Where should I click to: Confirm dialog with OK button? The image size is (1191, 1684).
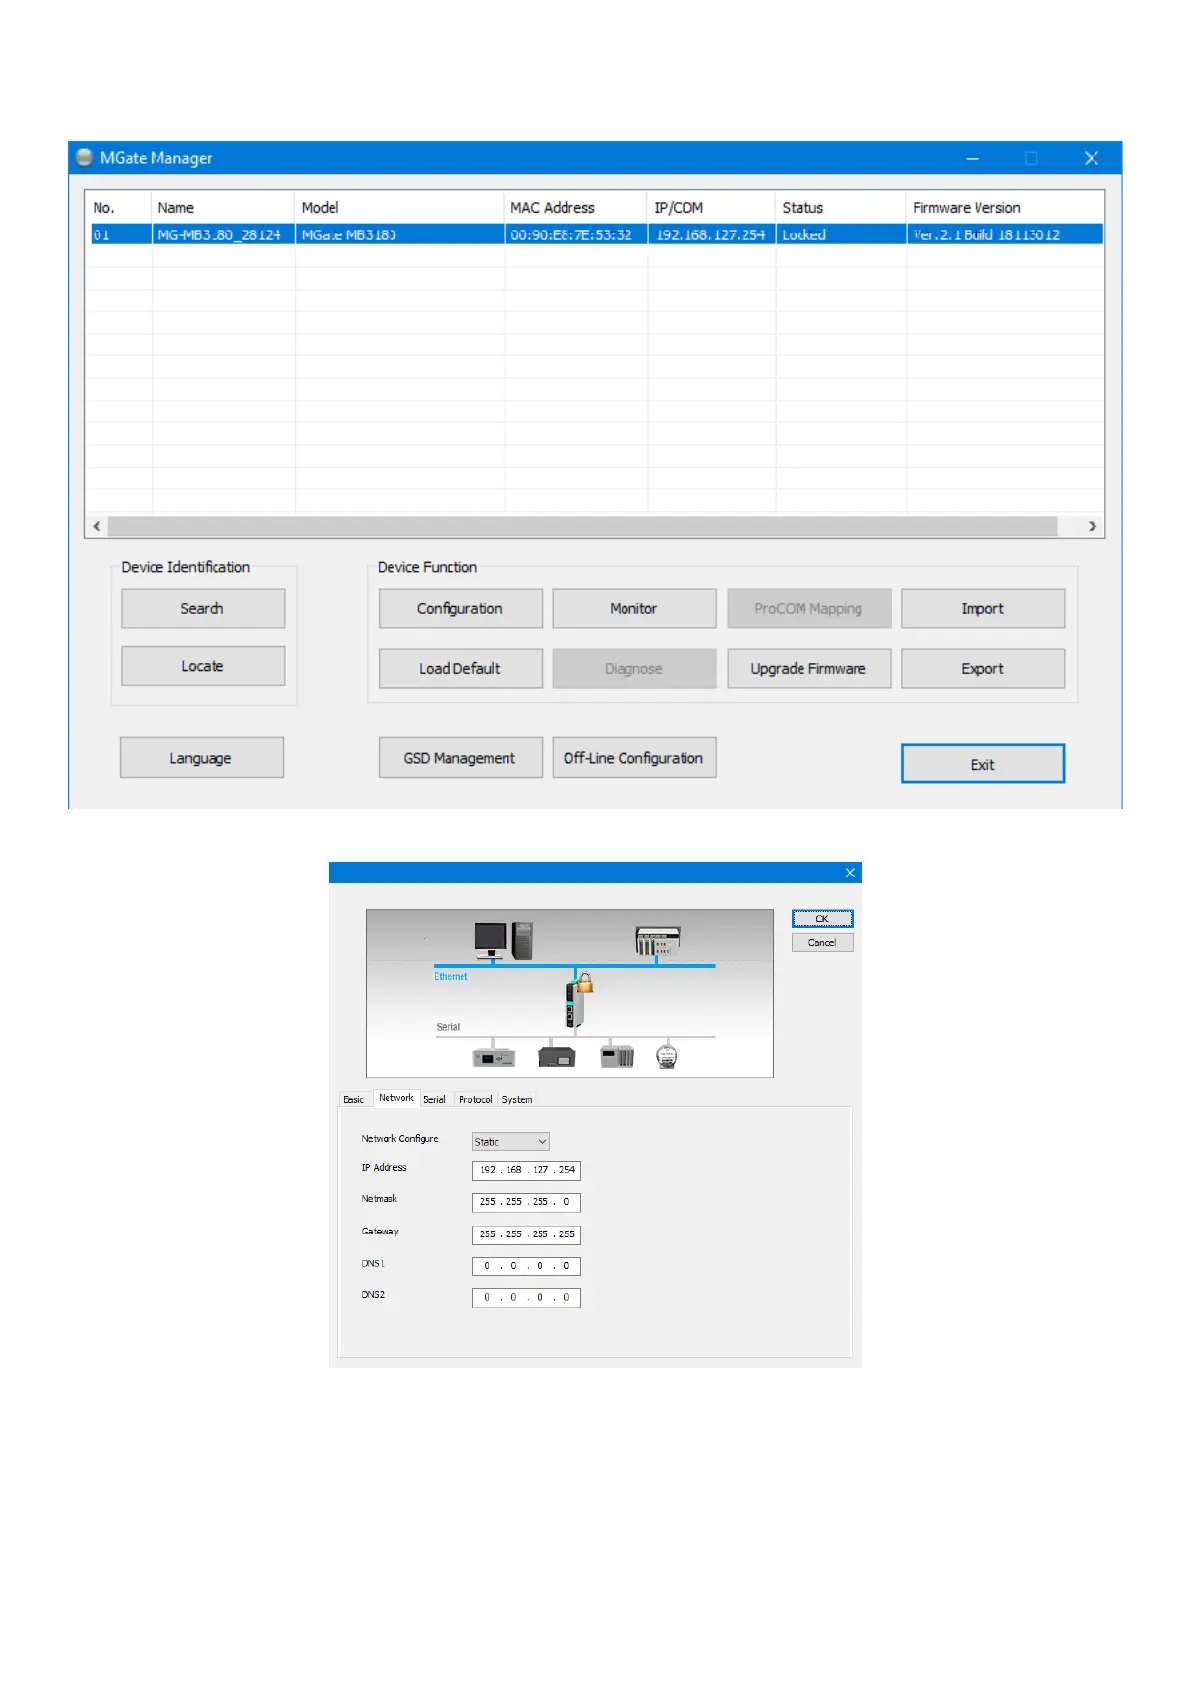pyautogui.click(x=822, y=919)
